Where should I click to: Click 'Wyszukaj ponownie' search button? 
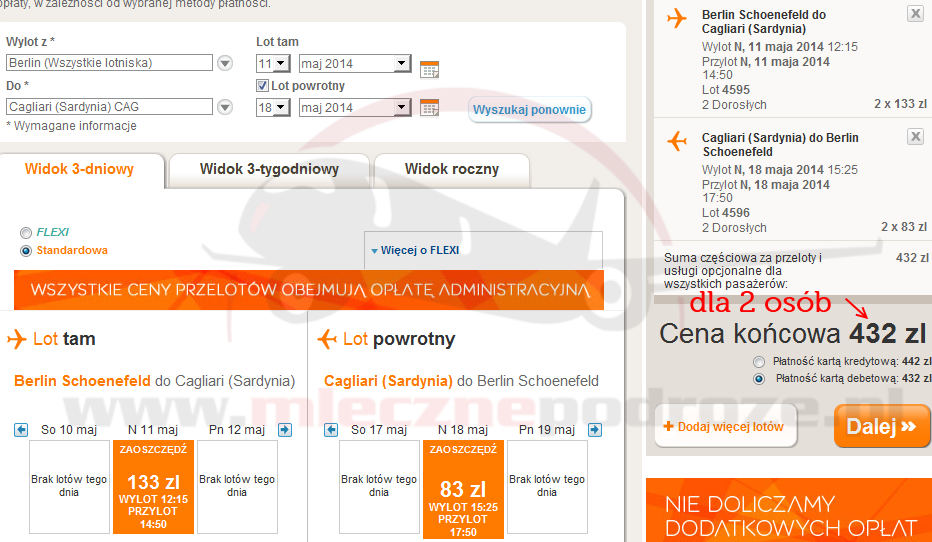point(530,109)
